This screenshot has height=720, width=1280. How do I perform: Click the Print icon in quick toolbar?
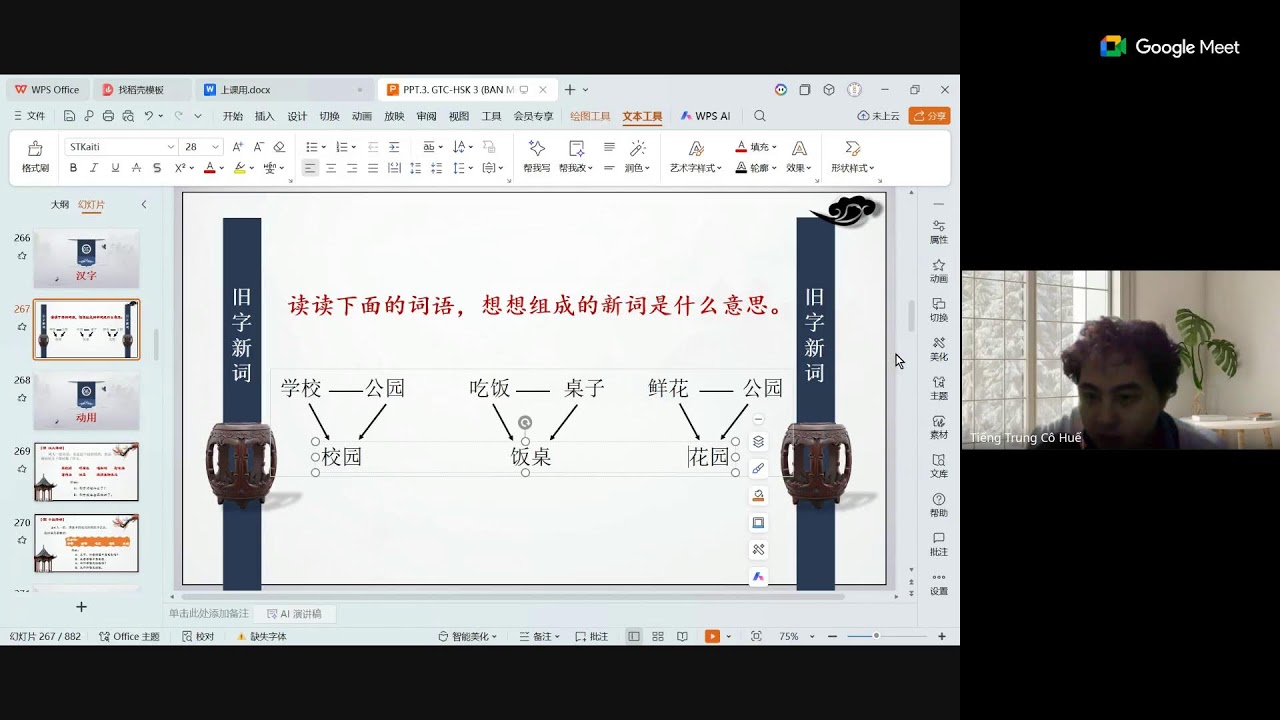click(x=108, y=116)
